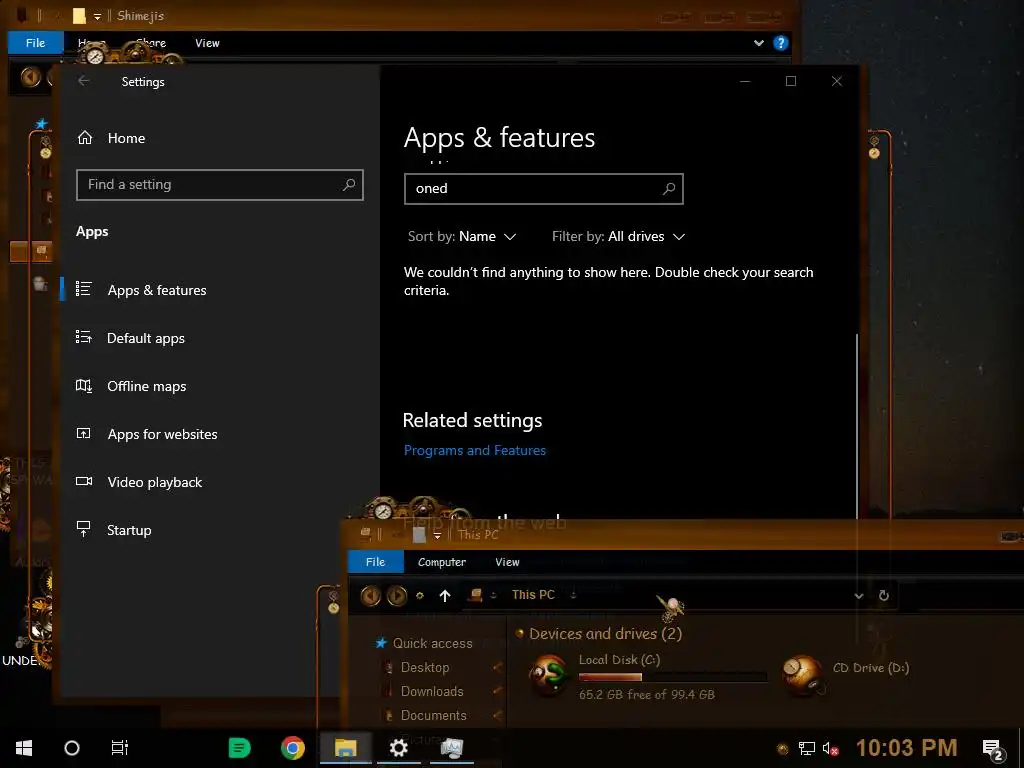This screenshot has height=768, width=1024.
Task: Click small round tray icon left of network
Action: [782, 749]
